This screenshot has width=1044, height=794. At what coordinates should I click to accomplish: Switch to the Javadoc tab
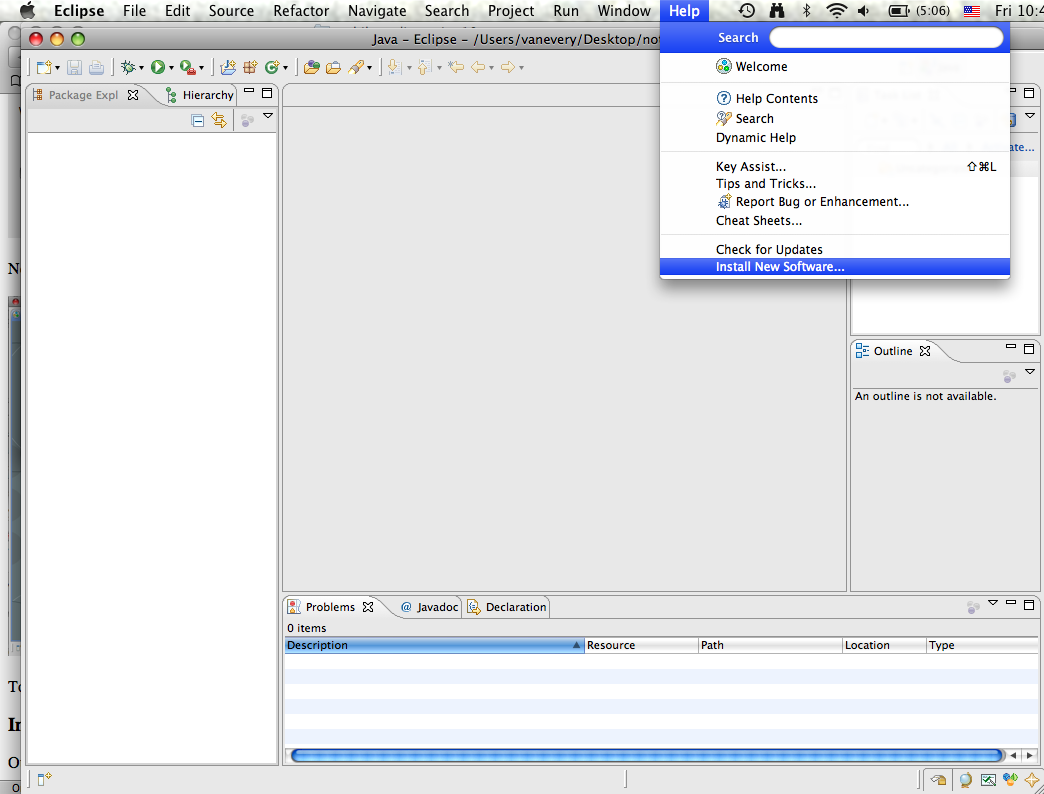click(x=429, y=607)
